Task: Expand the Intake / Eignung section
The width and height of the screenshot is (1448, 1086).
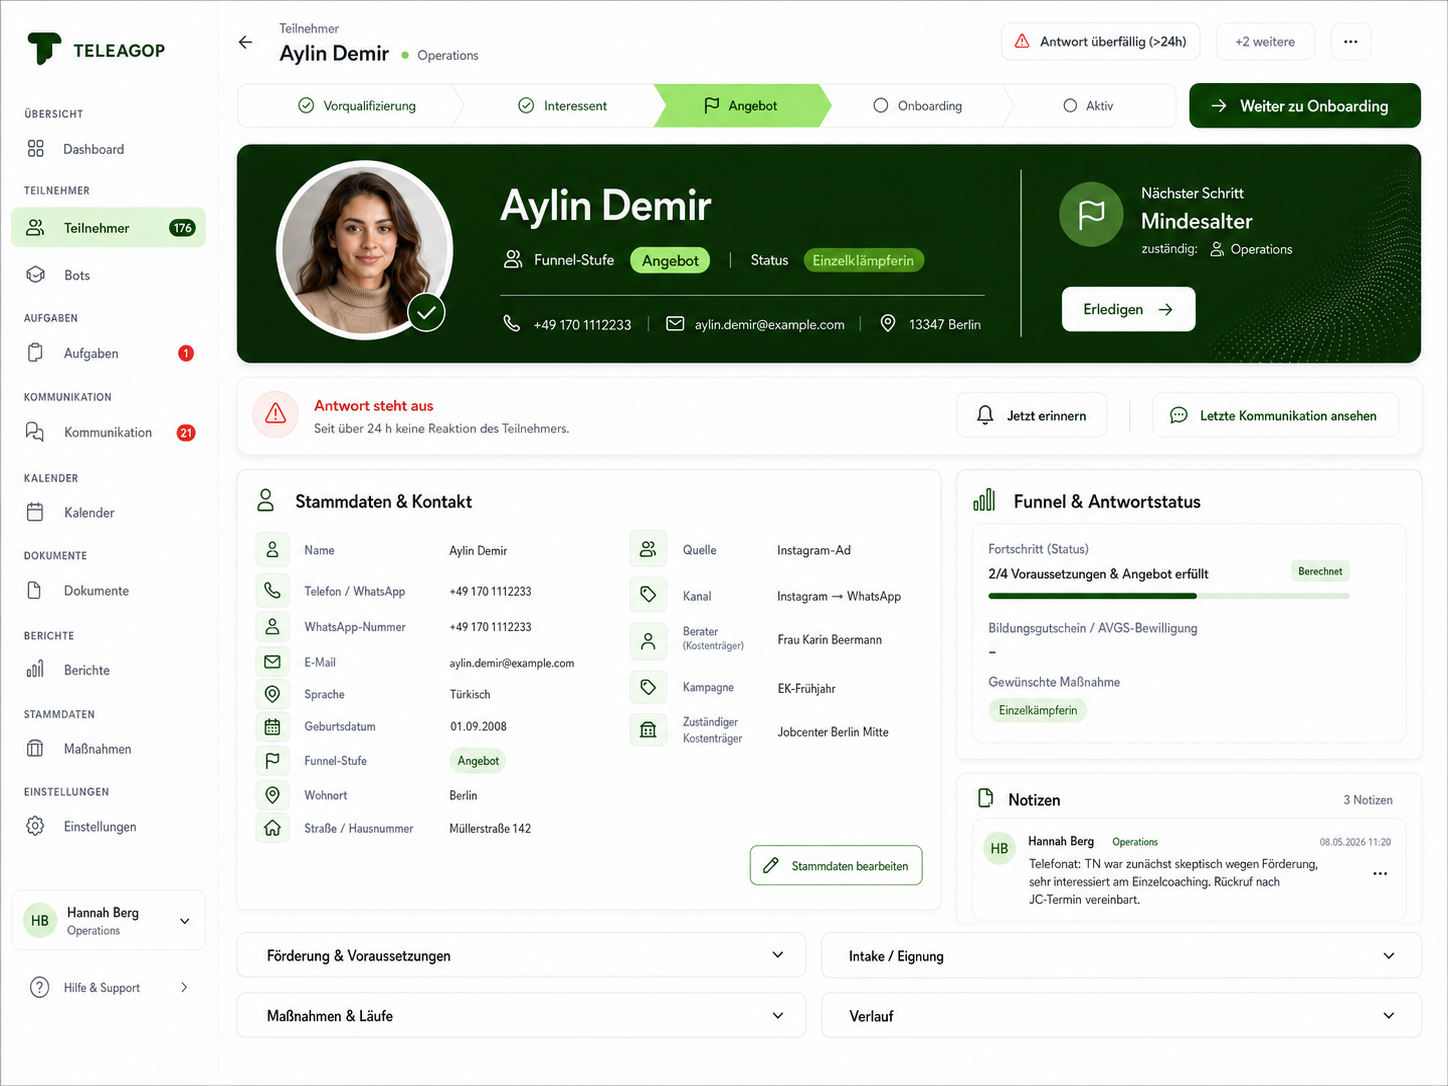Action: [x=1121, y=956]
